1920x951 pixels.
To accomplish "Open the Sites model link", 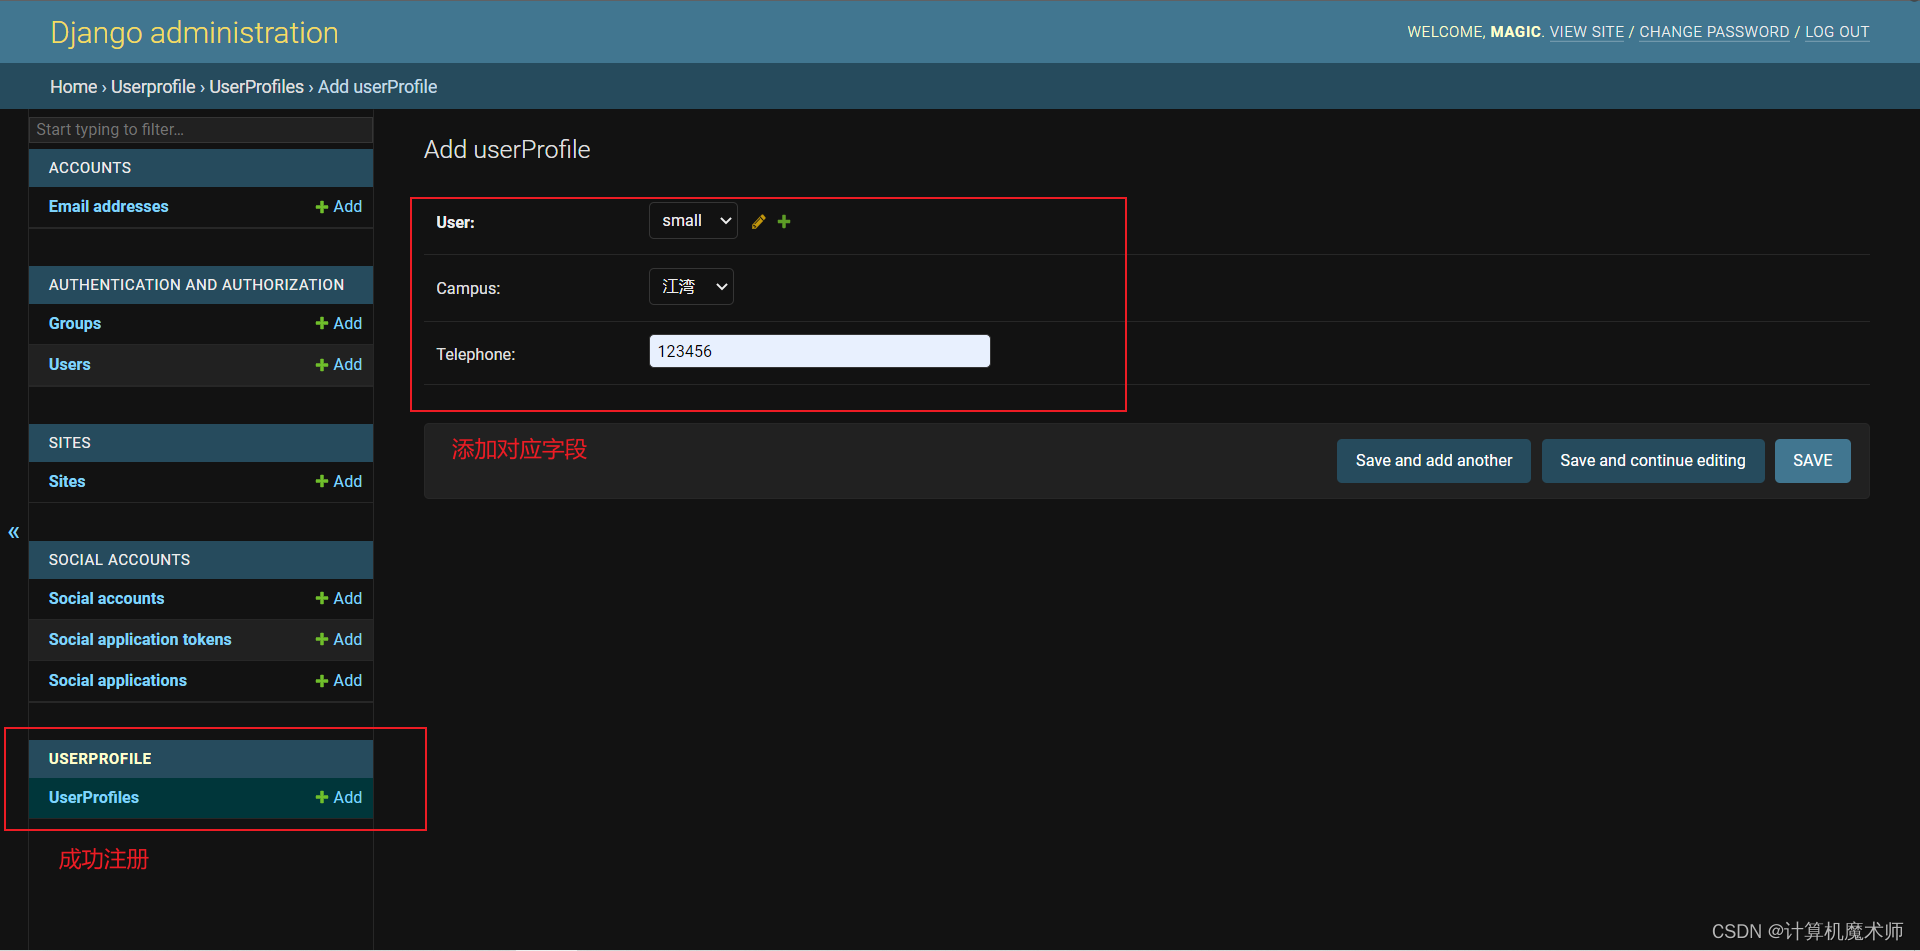I will [x=67, y=481].
